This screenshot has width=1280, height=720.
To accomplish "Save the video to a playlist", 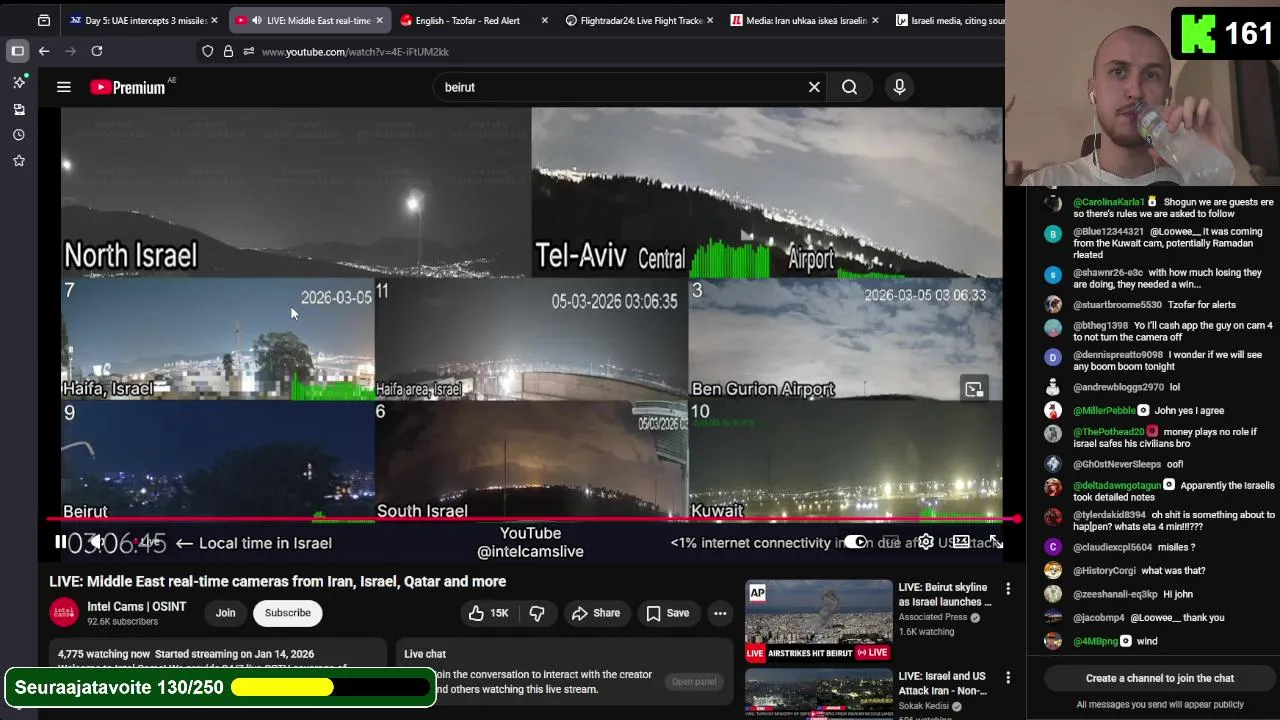I will 667,613.
